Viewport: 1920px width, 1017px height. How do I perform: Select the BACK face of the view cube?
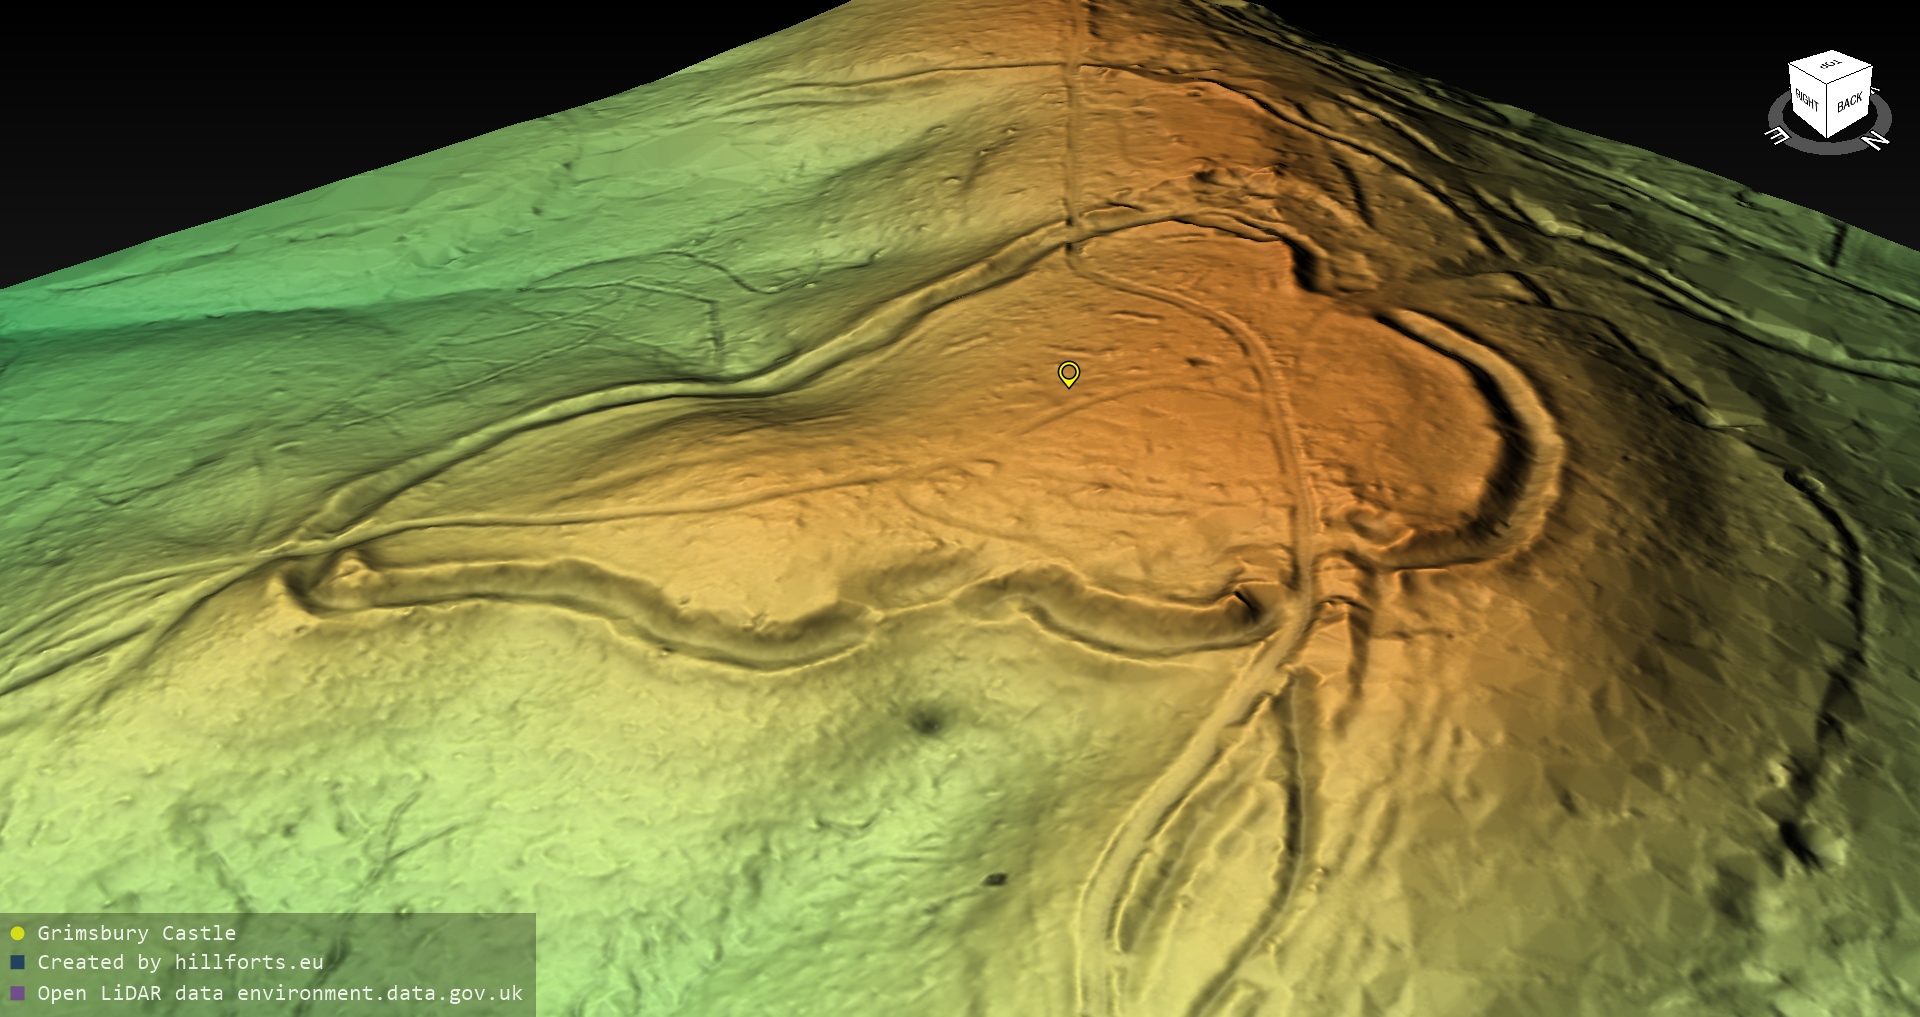[1849, 102]
